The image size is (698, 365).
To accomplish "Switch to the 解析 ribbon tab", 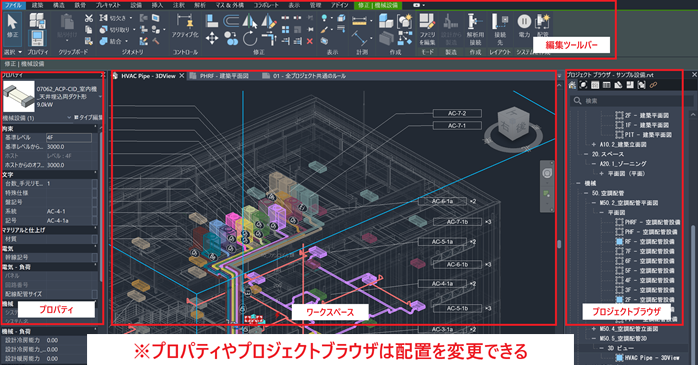I will 200,5.
